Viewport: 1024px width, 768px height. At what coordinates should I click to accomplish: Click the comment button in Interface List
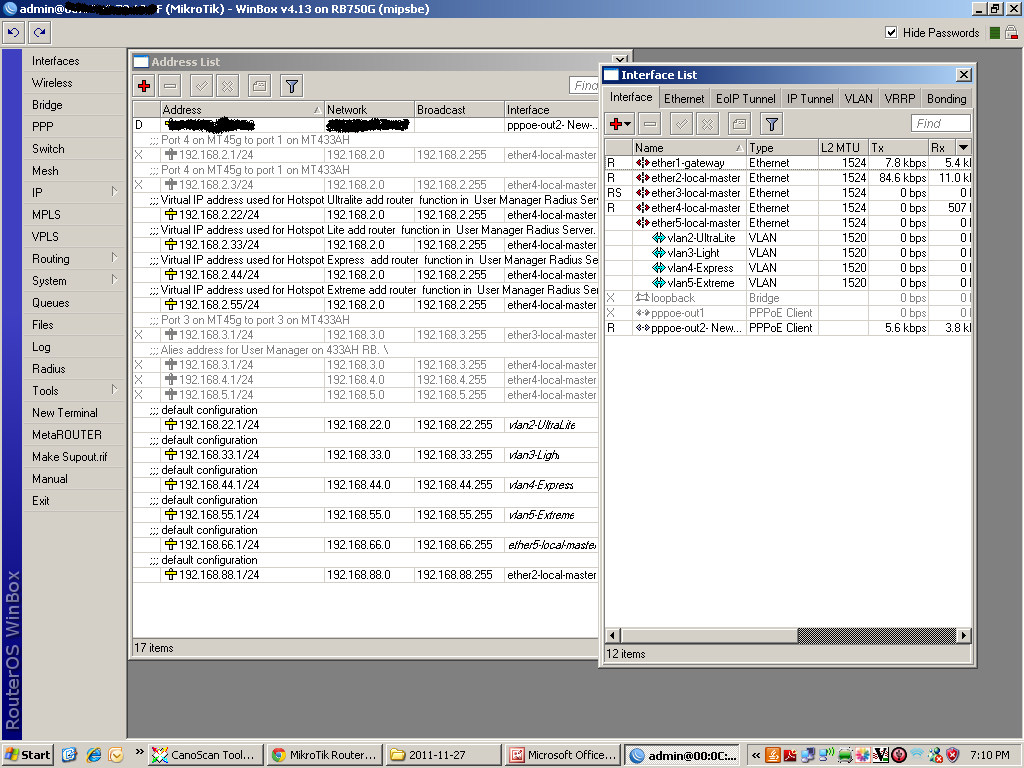739,123
